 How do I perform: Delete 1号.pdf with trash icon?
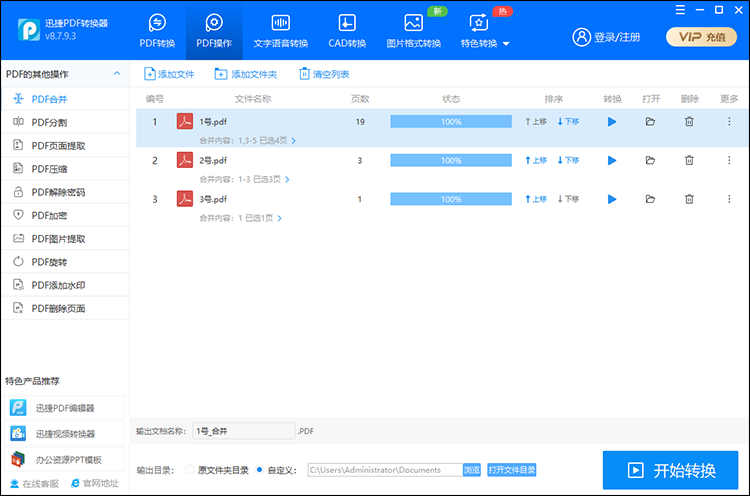(689, 121)
